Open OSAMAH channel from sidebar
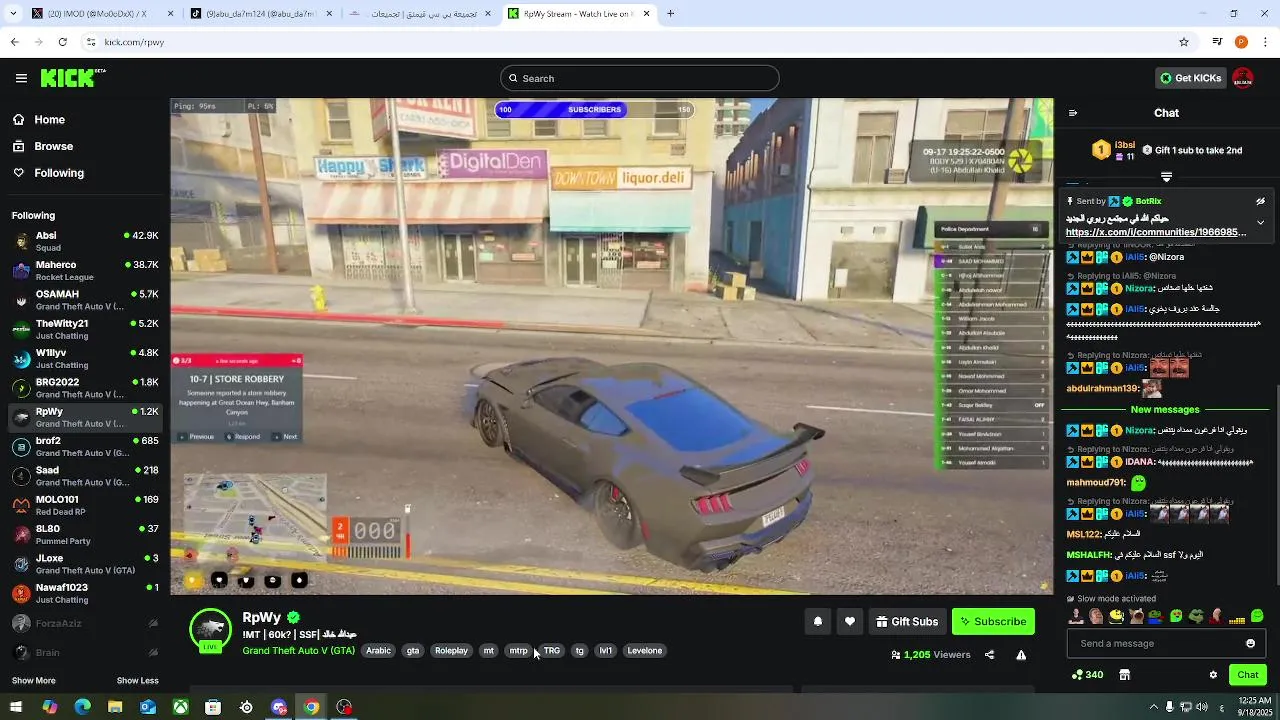This screenshot has width=1280, height=720. (84, 300)
